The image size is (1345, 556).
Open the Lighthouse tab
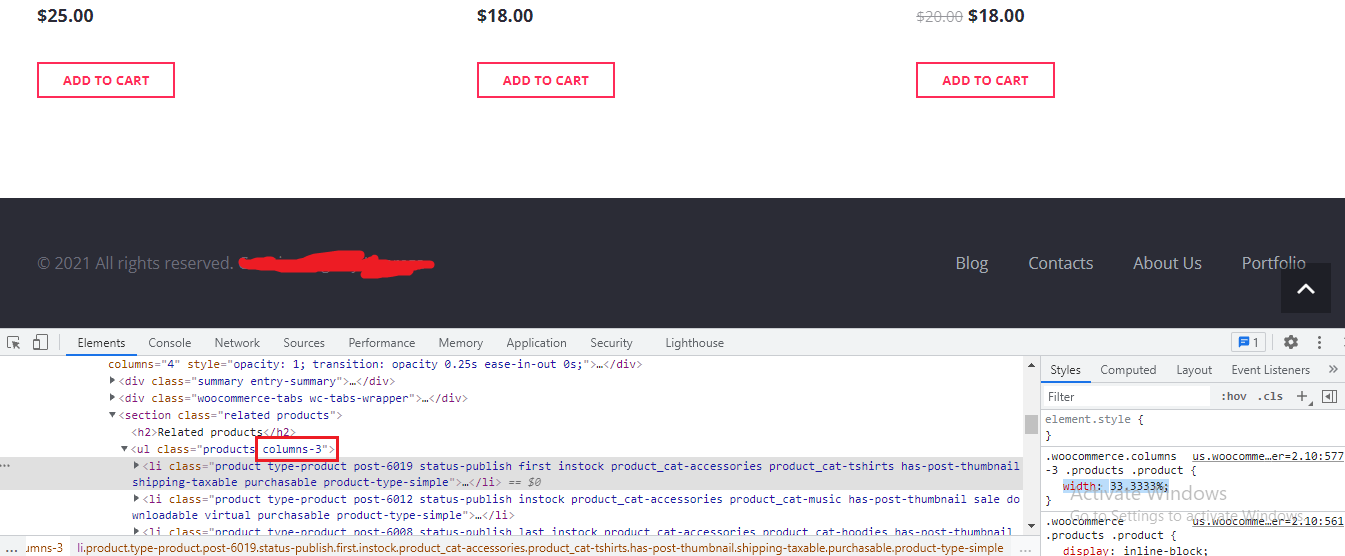click(694, 343)
